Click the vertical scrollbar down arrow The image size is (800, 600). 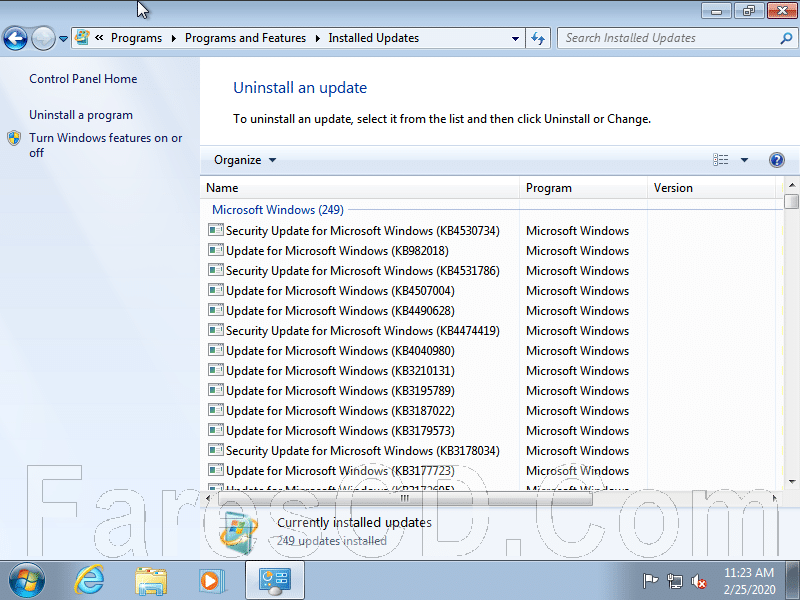pyautogui.click(x=792, y=481)
